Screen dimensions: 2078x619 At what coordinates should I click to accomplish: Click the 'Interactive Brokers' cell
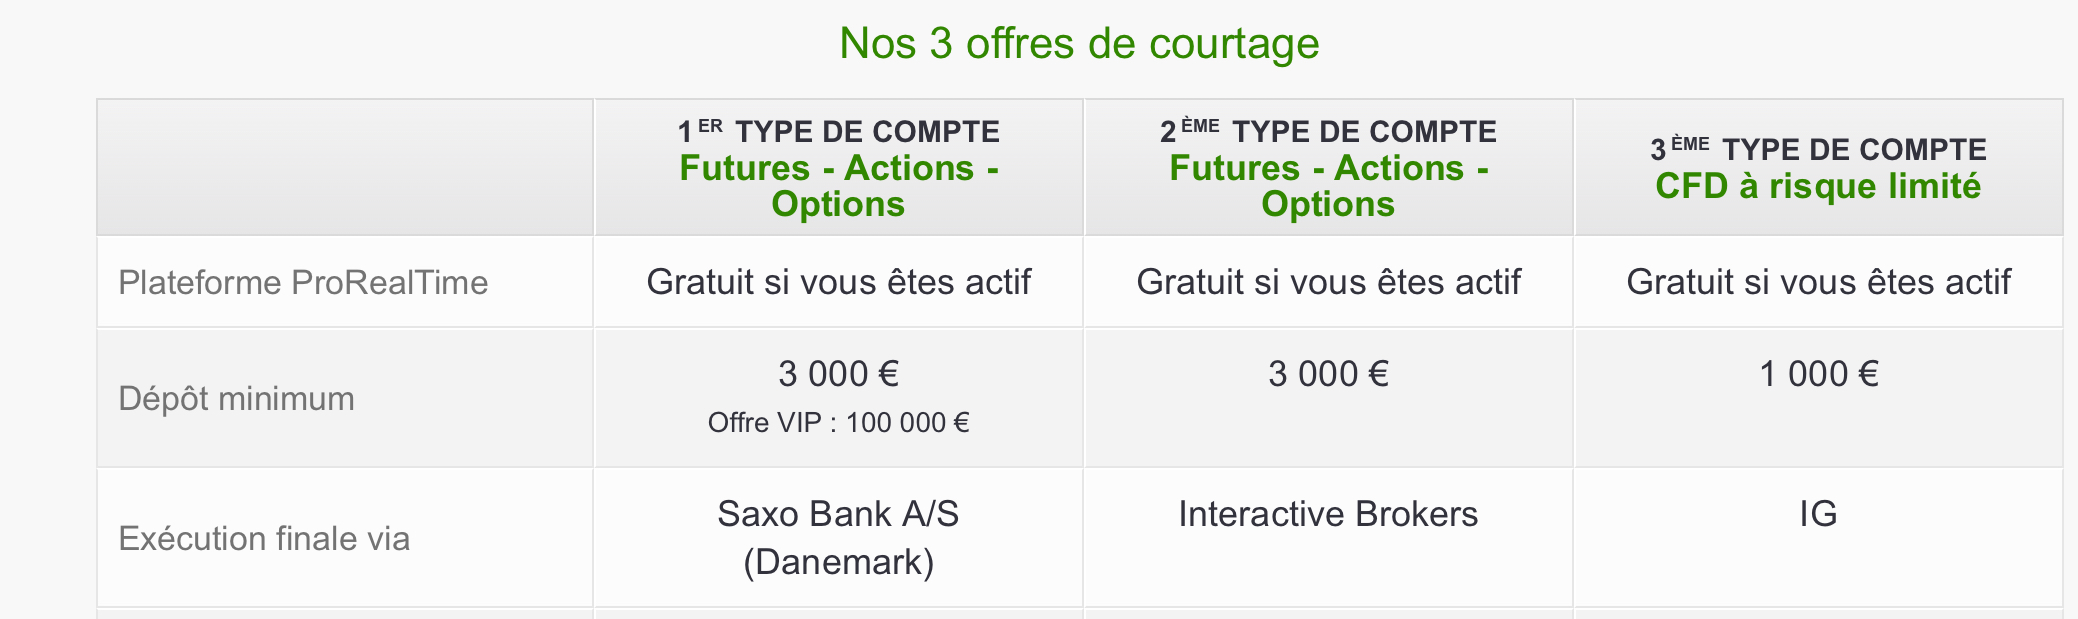(1328, 514)
